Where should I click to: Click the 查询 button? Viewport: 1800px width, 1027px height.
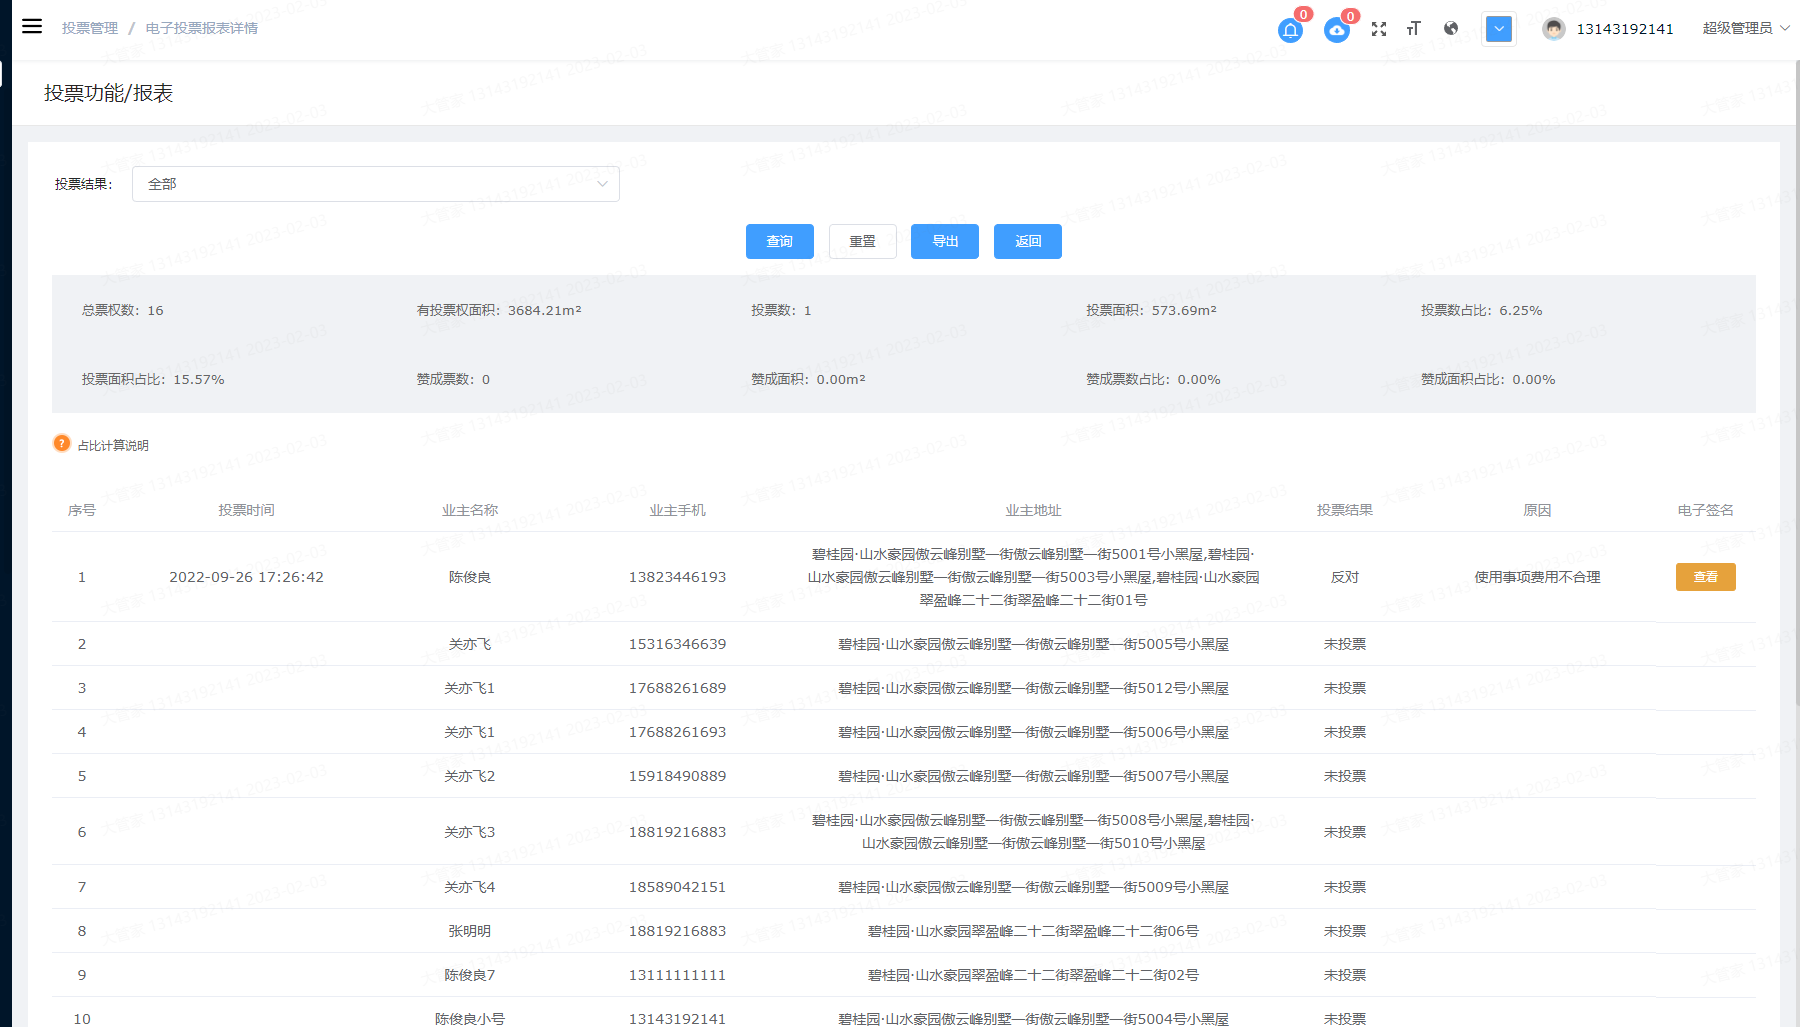[780, 241]
